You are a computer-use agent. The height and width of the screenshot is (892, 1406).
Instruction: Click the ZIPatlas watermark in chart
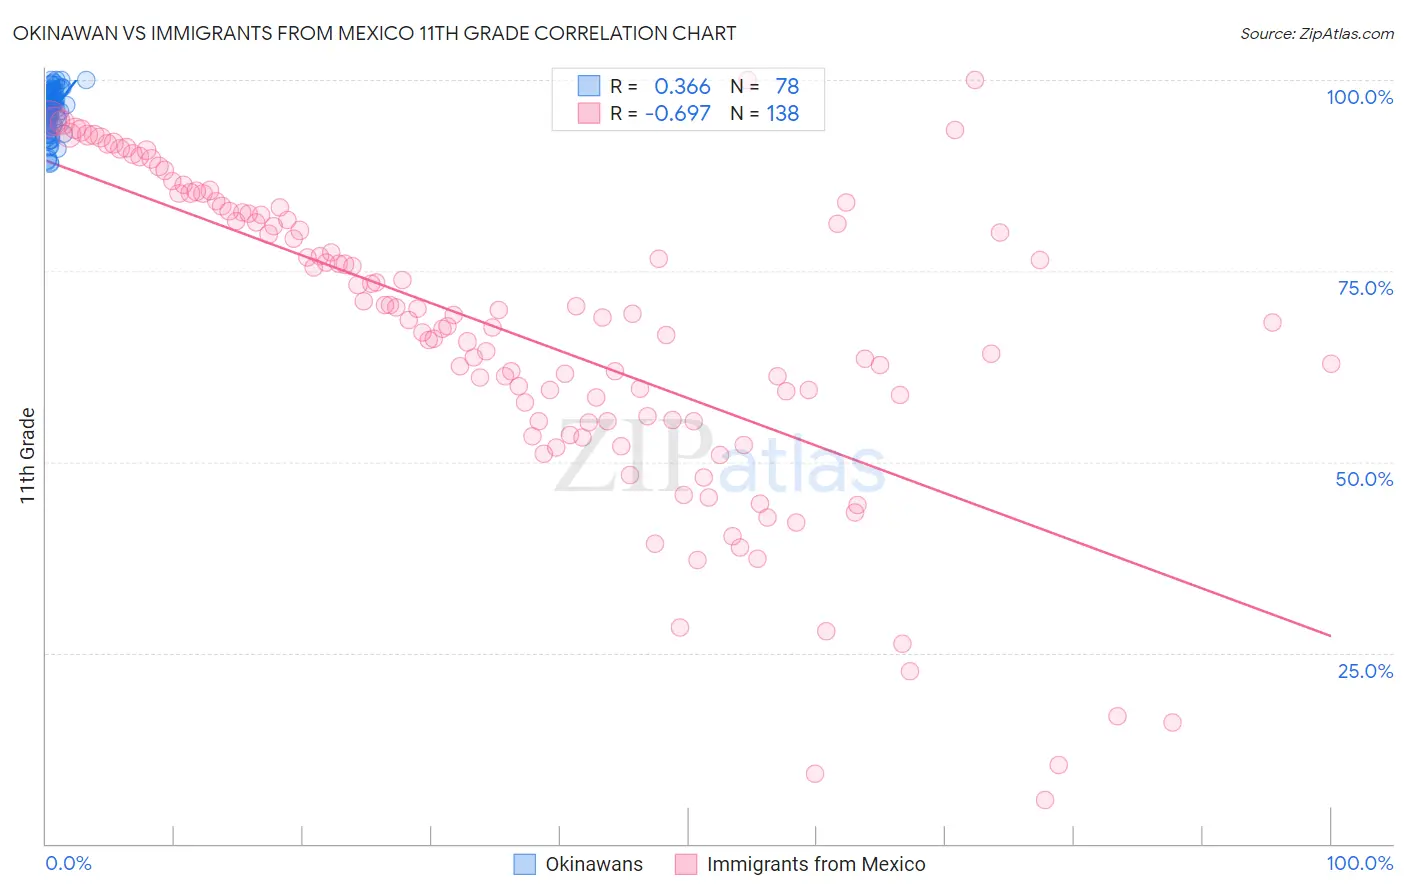(x=720, y=460)
